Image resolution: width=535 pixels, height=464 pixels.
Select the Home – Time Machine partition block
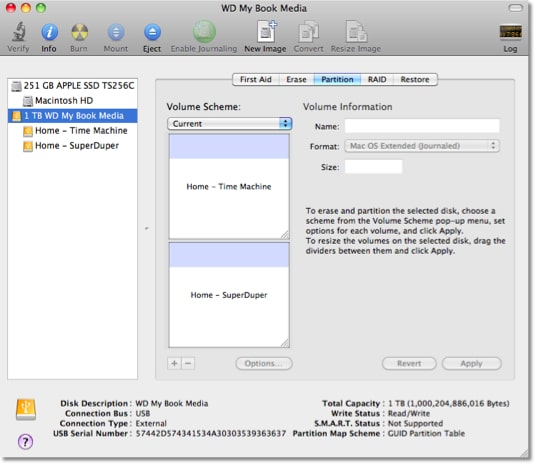pyautogui.click(x=229, y=186)
